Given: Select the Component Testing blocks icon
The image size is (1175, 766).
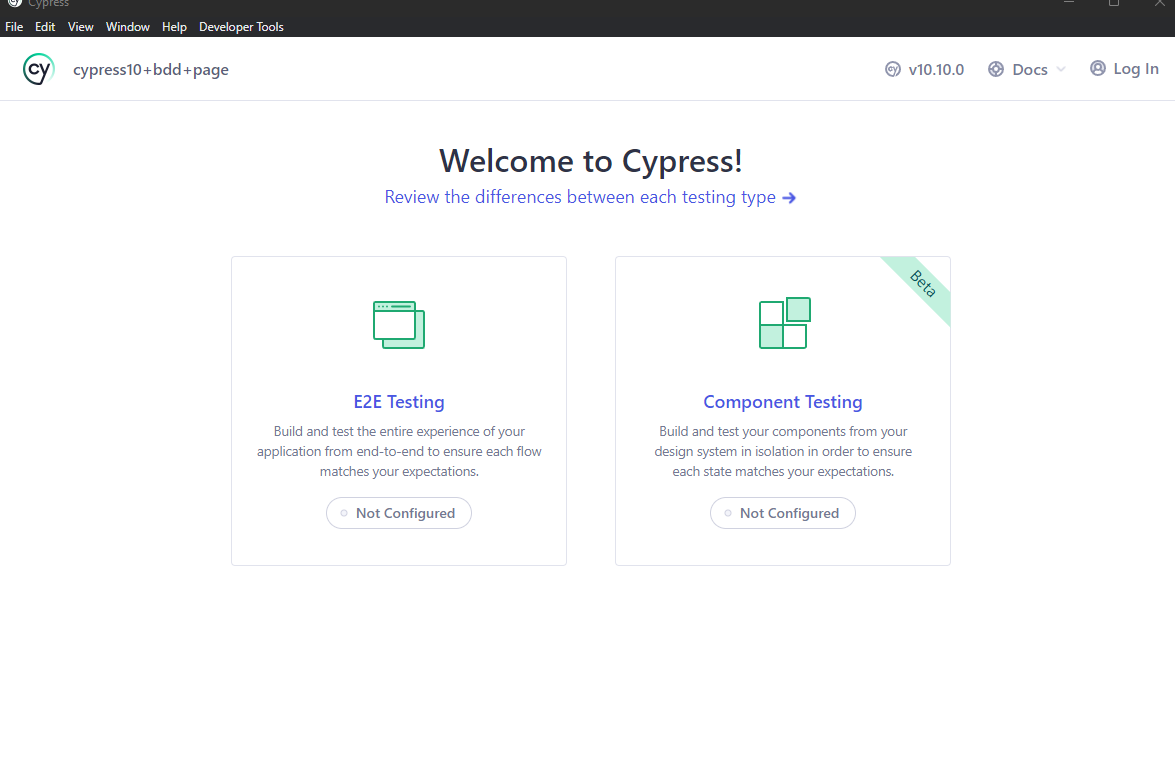Looking at the screenshot, I should coord(783,323).
